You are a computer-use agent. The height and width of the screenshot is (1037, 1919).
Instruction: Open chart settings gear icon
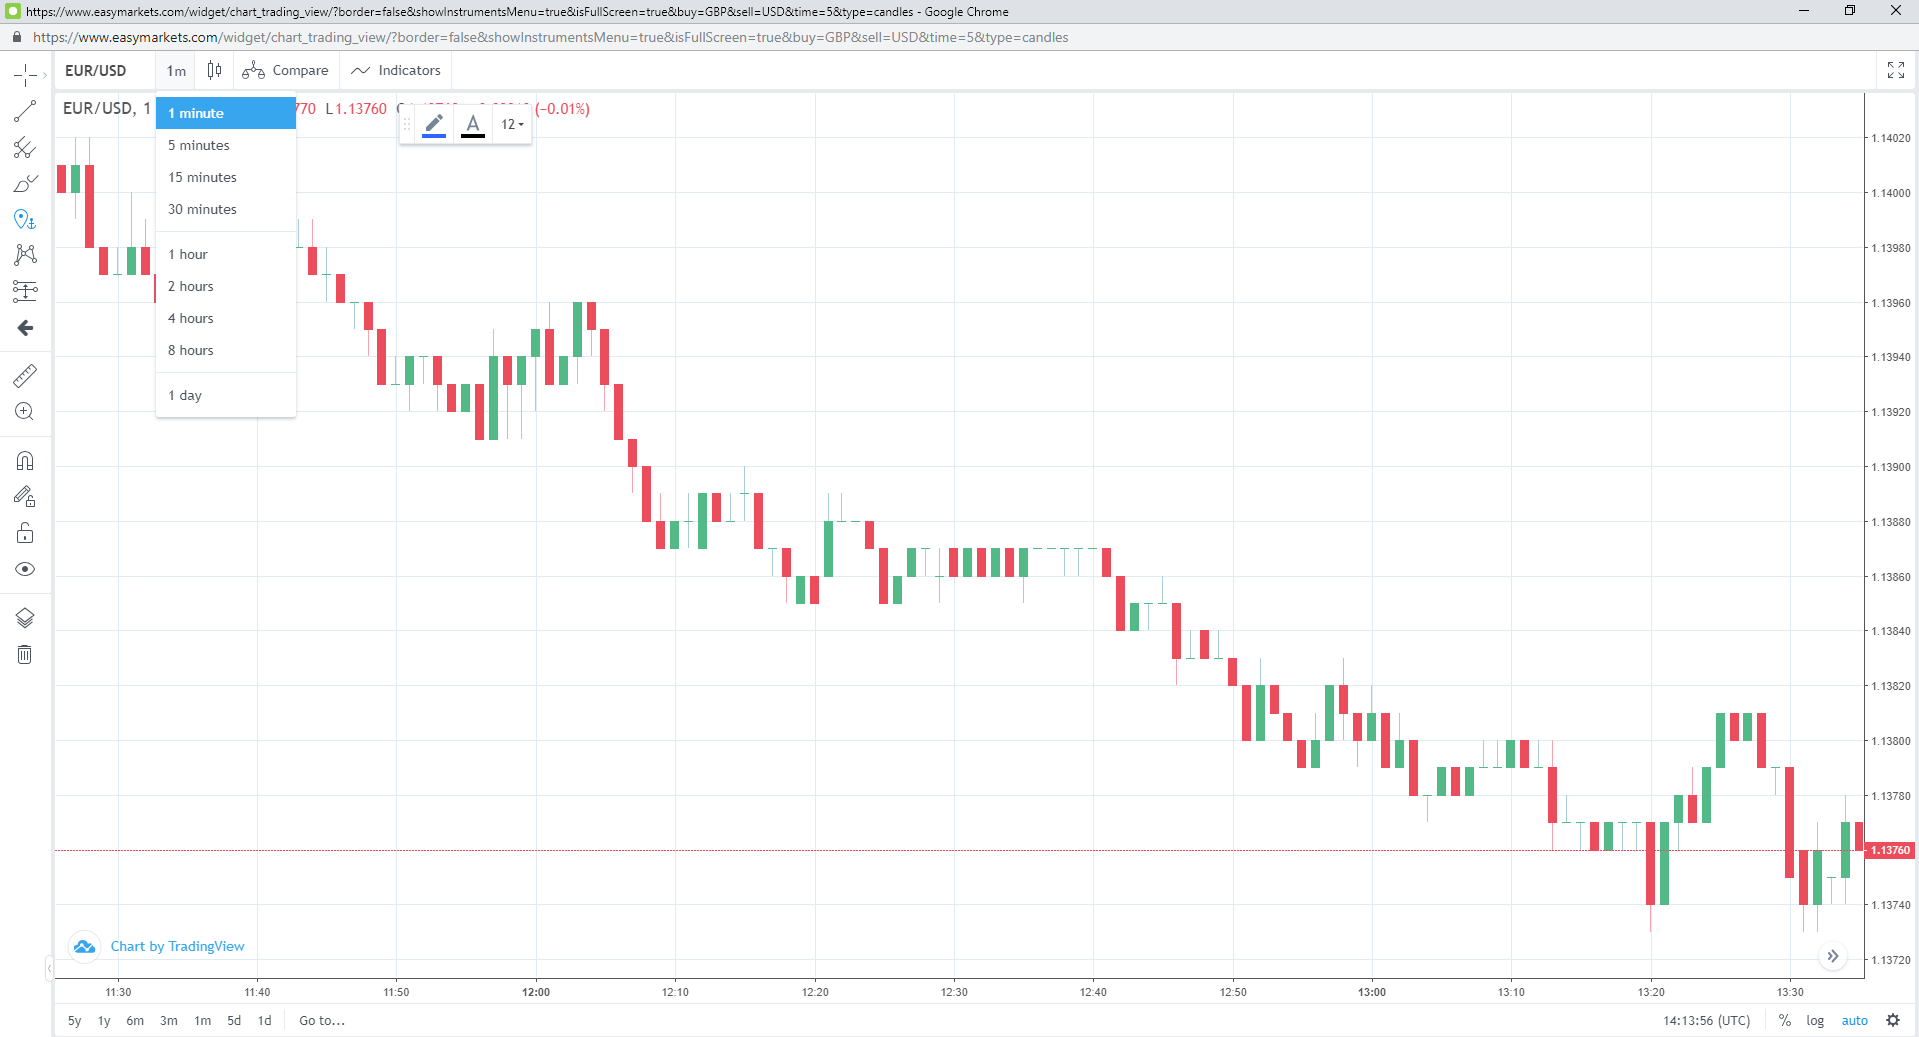[x=1893, y=1021]
